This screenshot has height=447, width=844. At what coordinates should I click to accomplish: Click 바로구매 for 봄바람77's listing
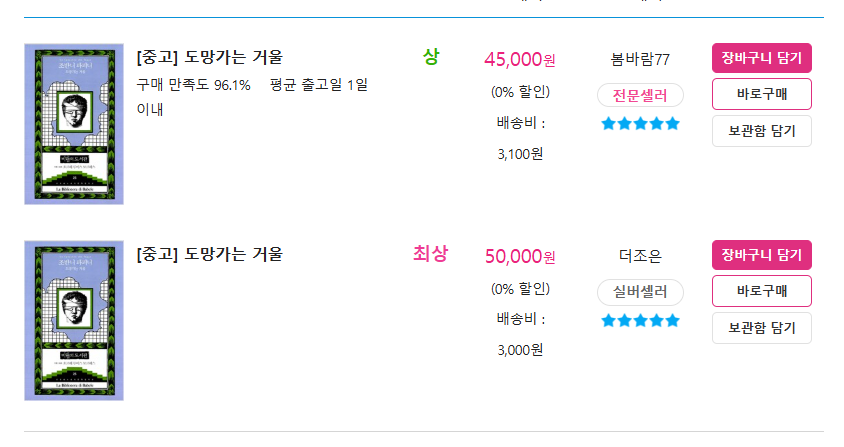(x=762, y=94)
